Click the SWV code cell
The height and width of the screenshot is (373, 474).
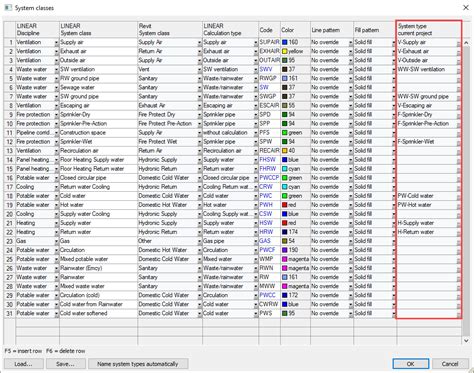(x=269, y=69)
